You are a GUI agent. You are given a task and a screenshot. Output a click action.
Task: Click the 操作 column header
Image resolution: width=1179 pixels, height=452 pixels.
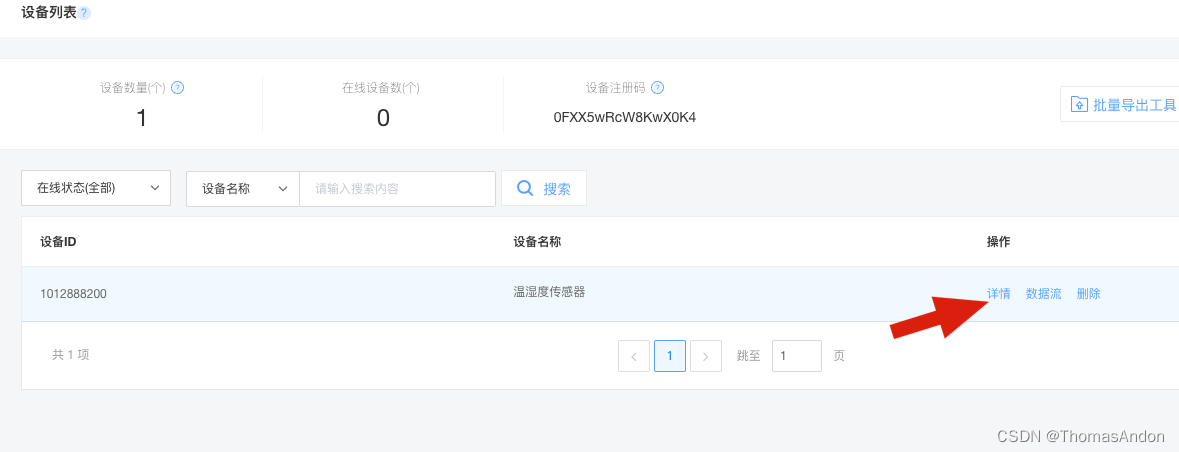click(x=999, y=241)
